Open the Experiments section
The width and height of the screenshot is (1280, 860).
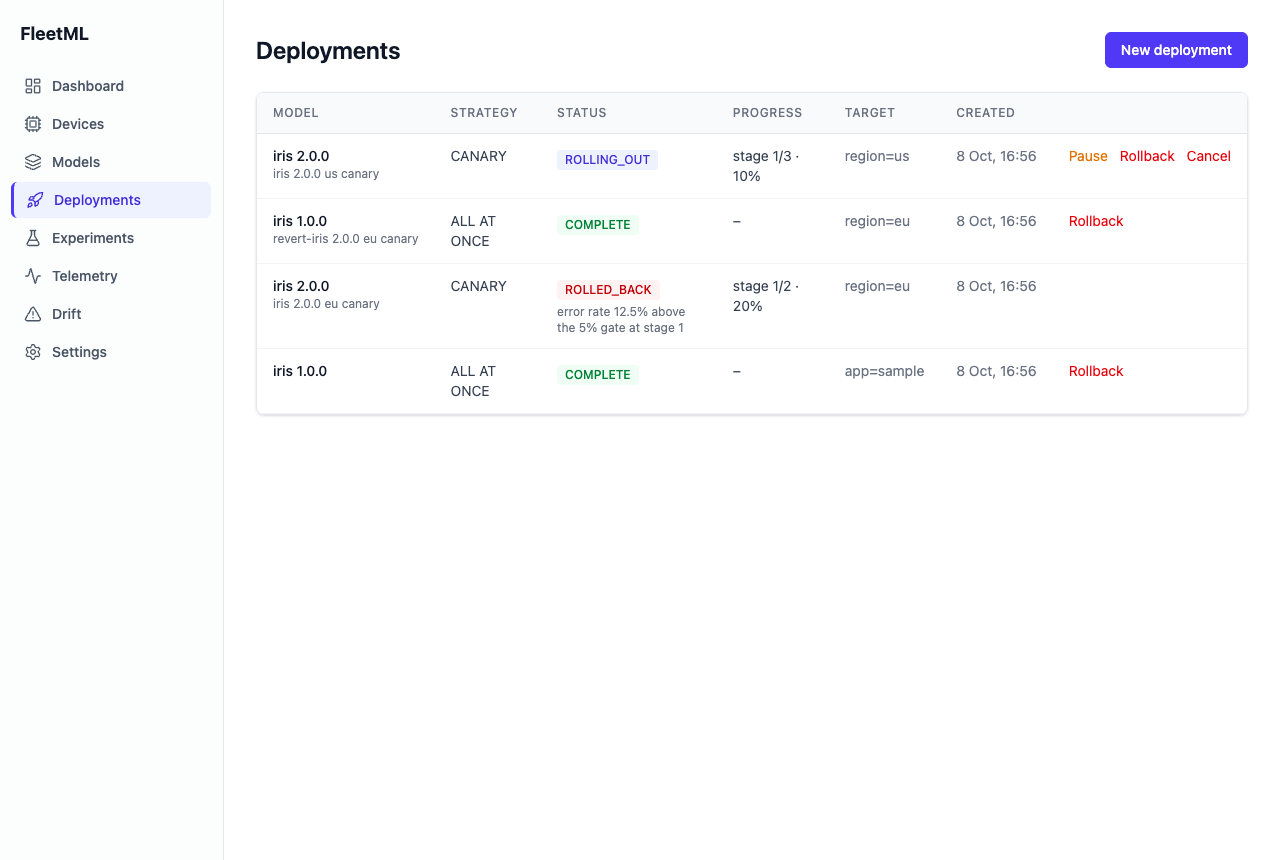[x=111, y=238]
